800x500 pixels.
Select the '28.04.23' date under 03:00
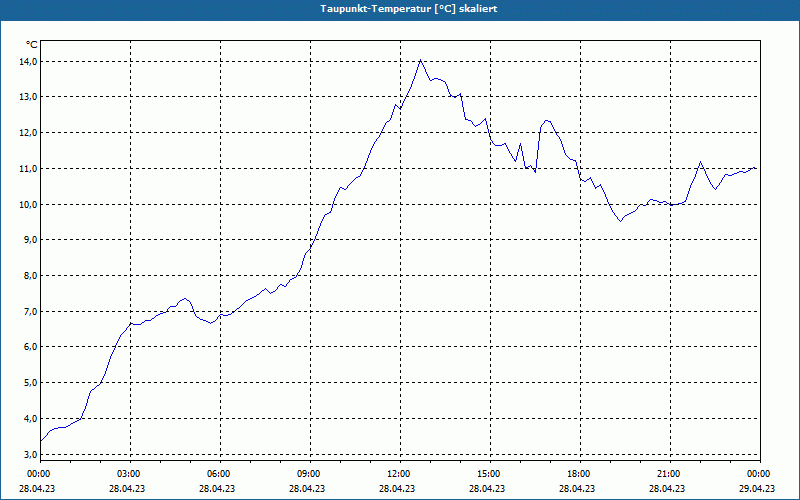[x=127, y=488]
